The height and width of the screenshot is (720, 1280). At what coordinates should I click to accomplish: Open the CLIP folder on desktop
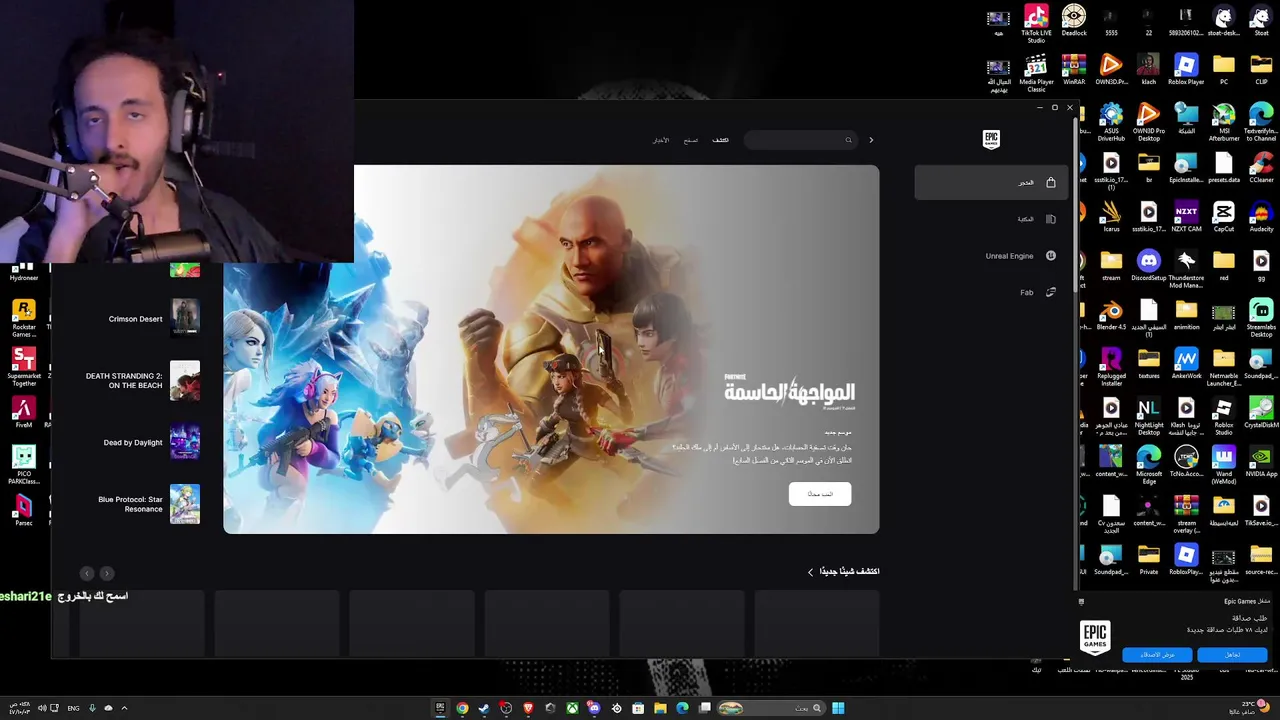pos(1261,70)
